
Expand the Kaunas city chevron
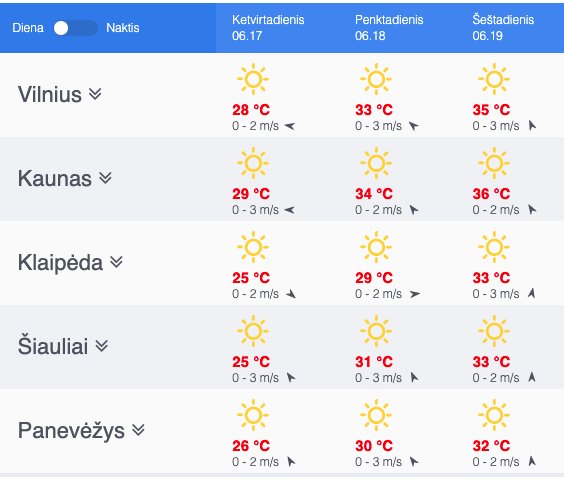pos(105,178)
